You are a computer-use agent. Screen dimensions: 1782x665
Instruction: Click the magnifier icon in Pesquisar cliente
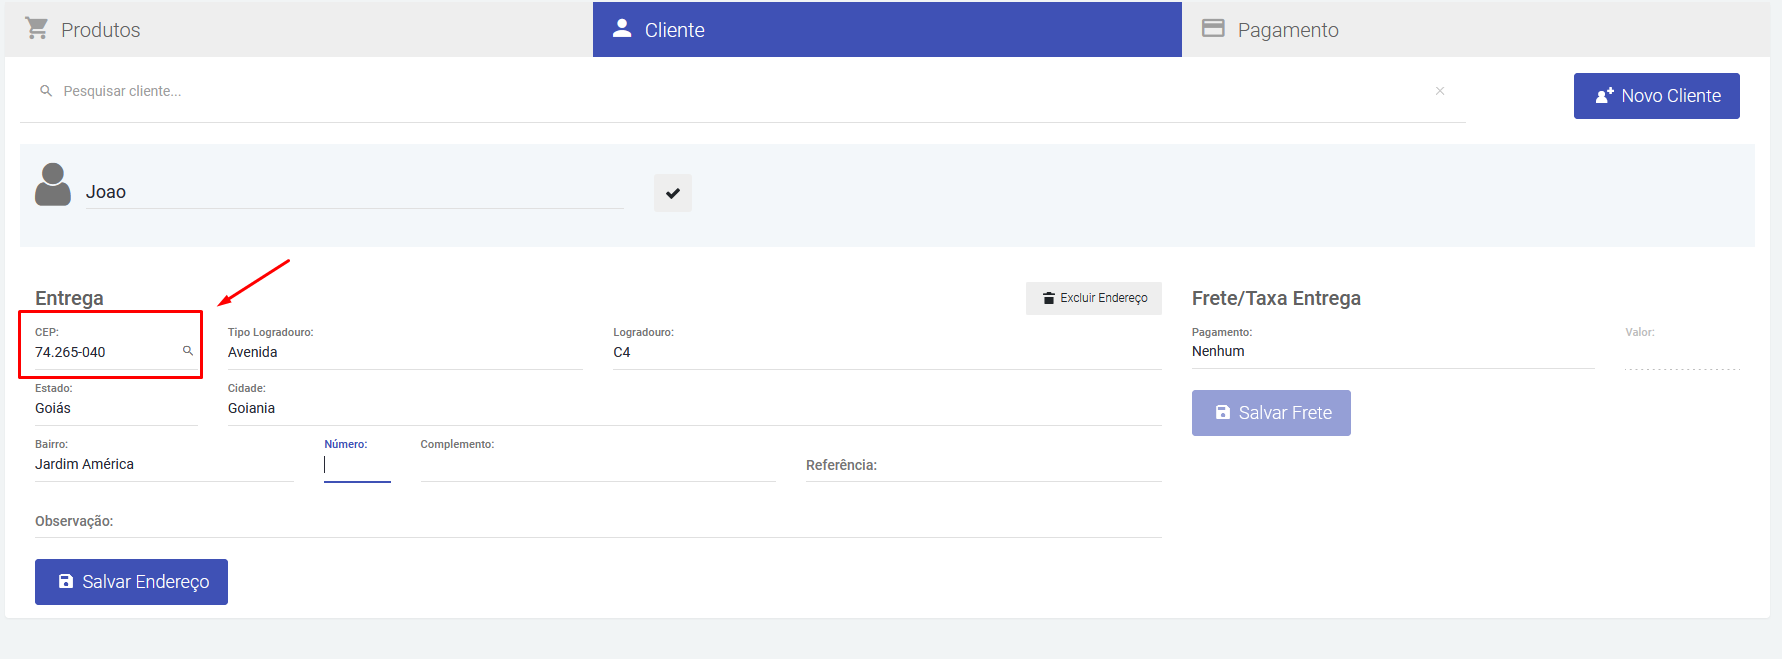pos(46,91)
